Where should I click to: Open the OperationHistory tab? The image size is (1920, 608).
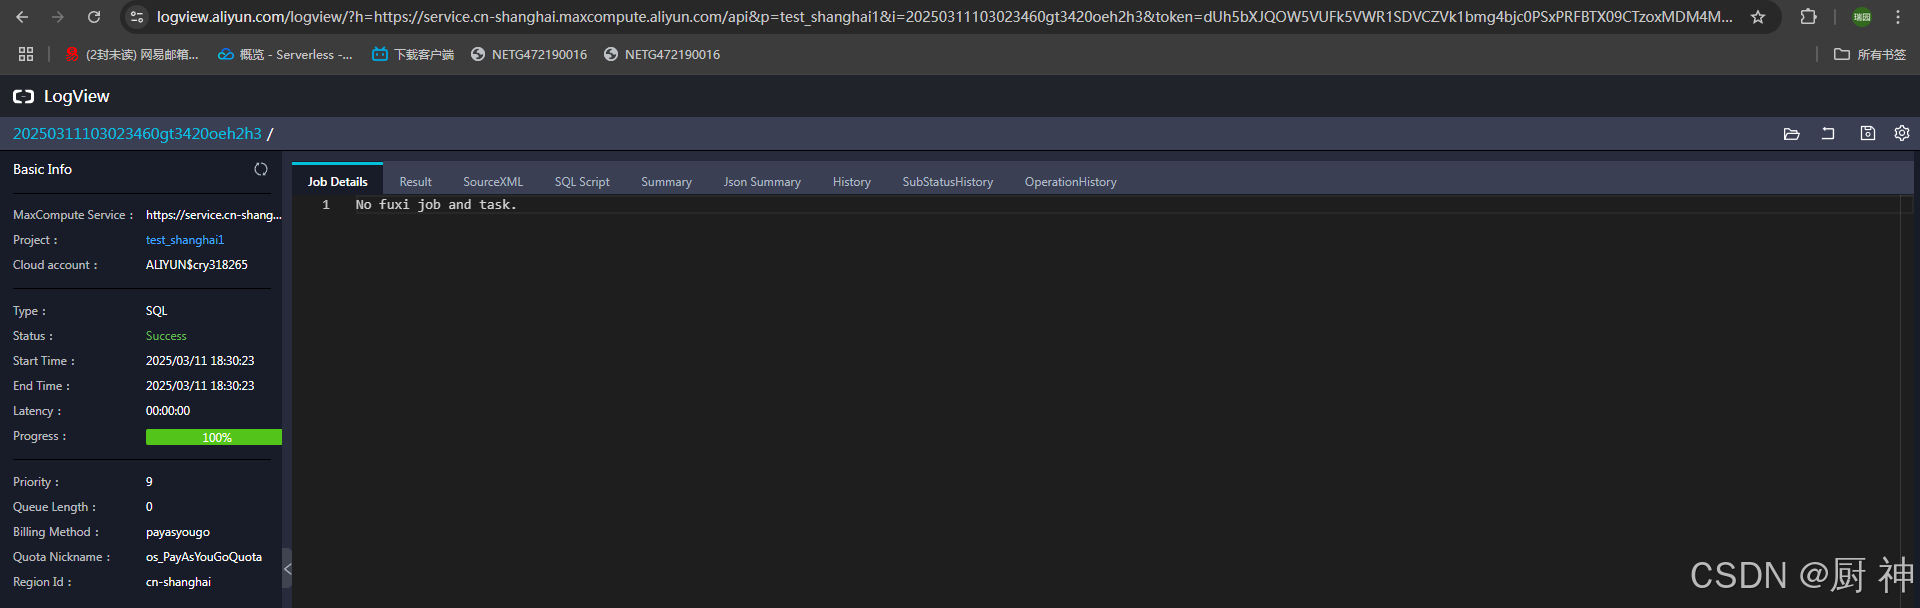[1070, 181]
